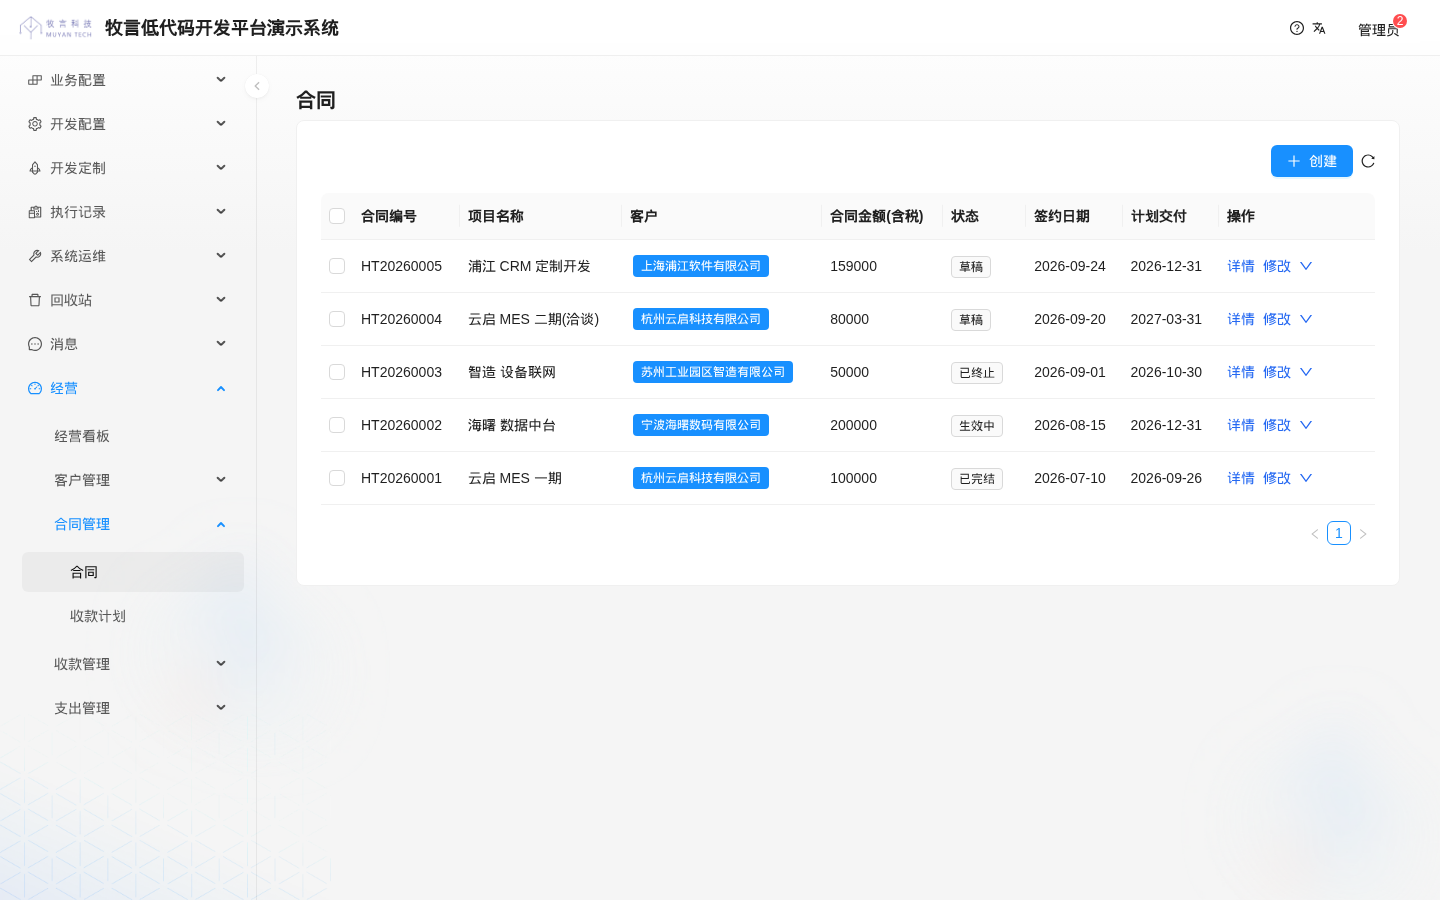Click the 消息 chat bubble icon
Image resolution: width=1440 pixels, height=900 pixels.
pos(35,344)
